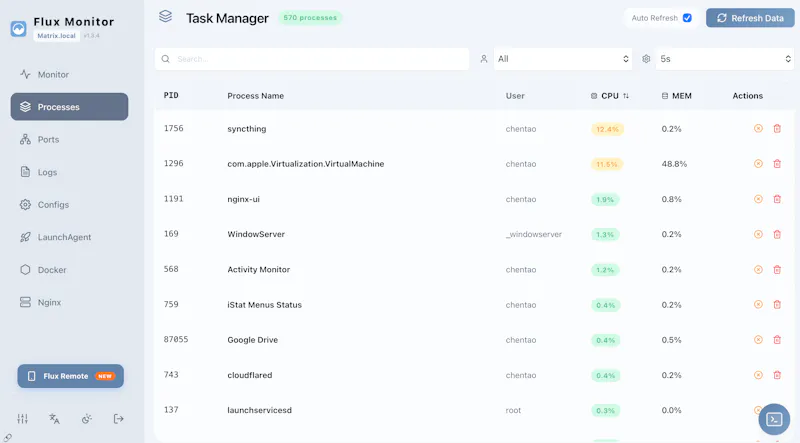The image size is (800, 443).
Task: Open Configs from the sidebar
Action: (x=69, y=205)
